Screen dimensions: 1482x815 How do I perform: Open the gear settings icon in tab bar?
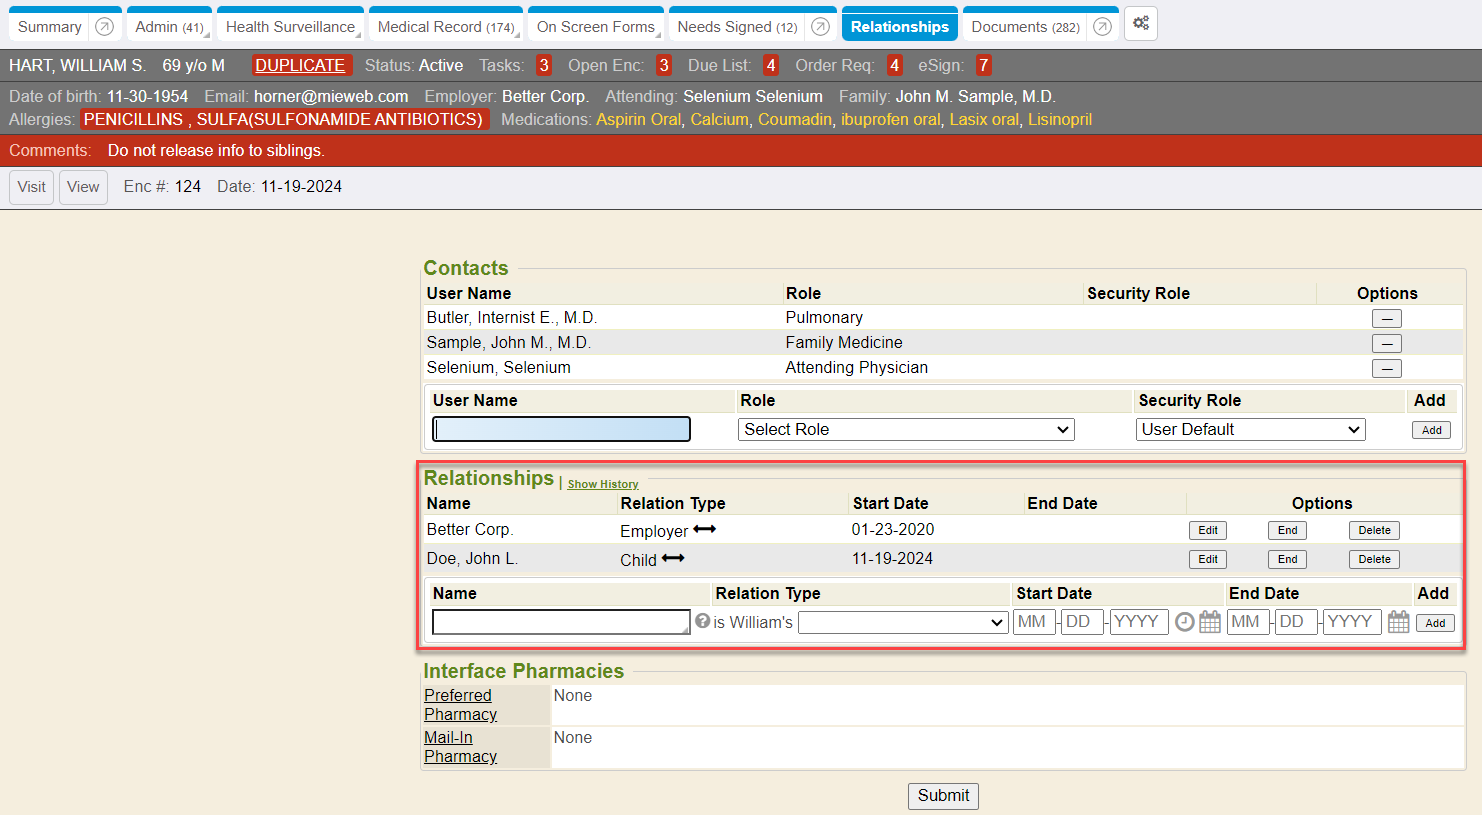[x=1141, y=24]
